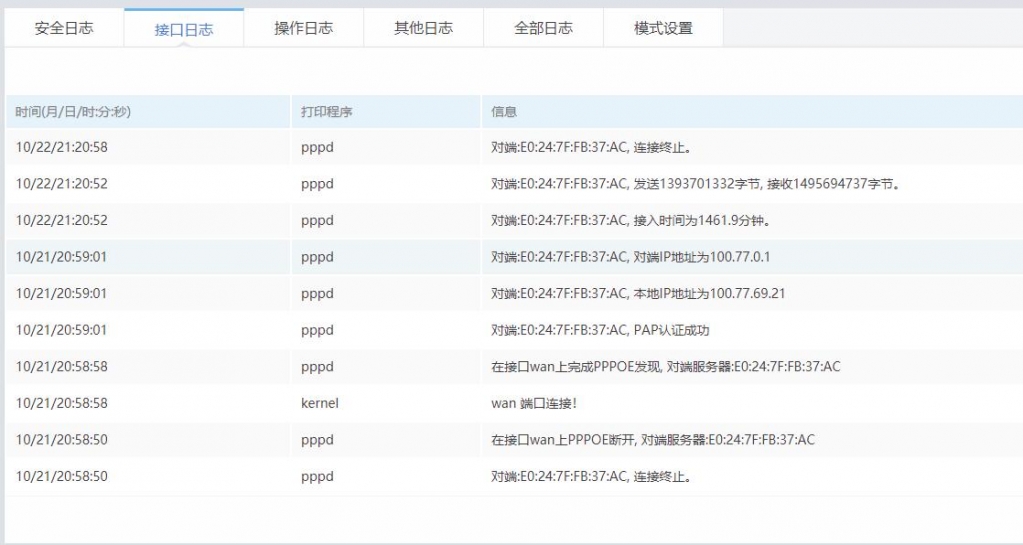Click pppd in the PPPOE断开 row
The width and height of the screenshot is (1023, 545).
317,440
